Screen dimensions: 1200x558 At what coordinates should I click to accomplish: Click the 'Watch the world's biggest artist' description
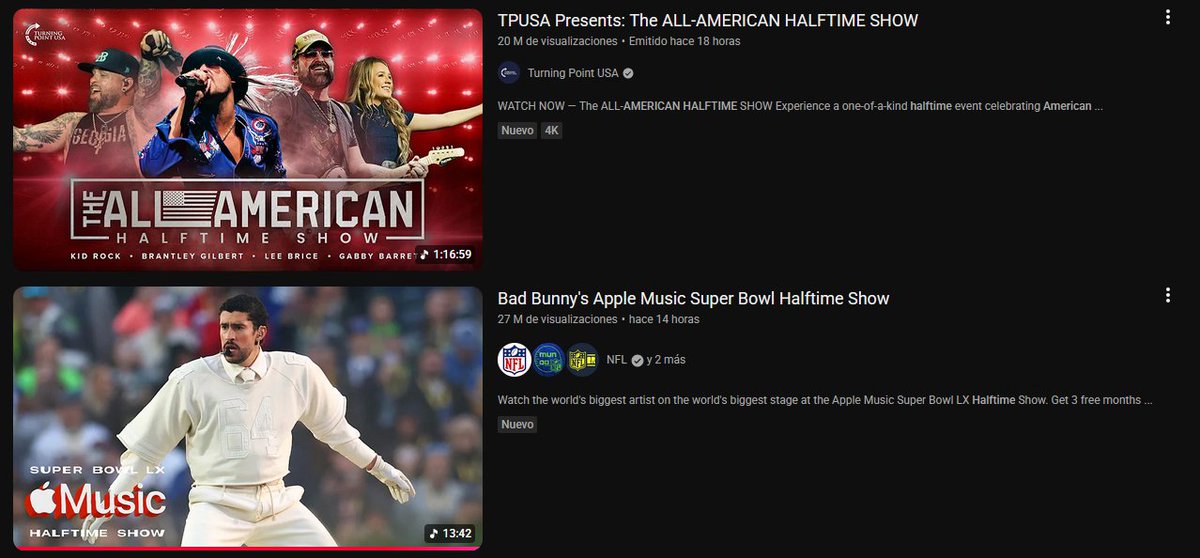click(825, 399)
